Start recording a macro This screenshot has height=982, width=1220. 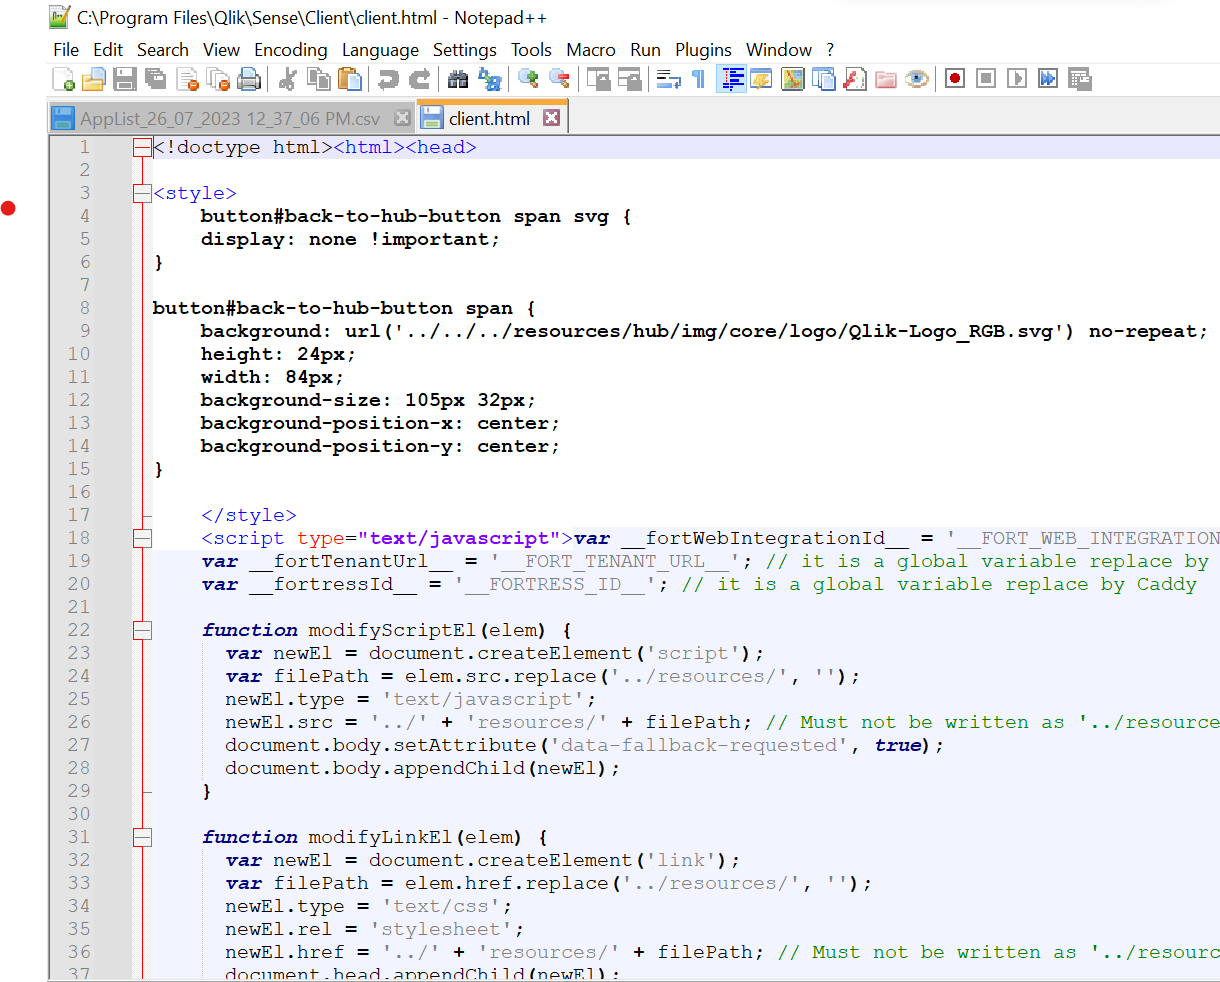[x=955, y=78]
